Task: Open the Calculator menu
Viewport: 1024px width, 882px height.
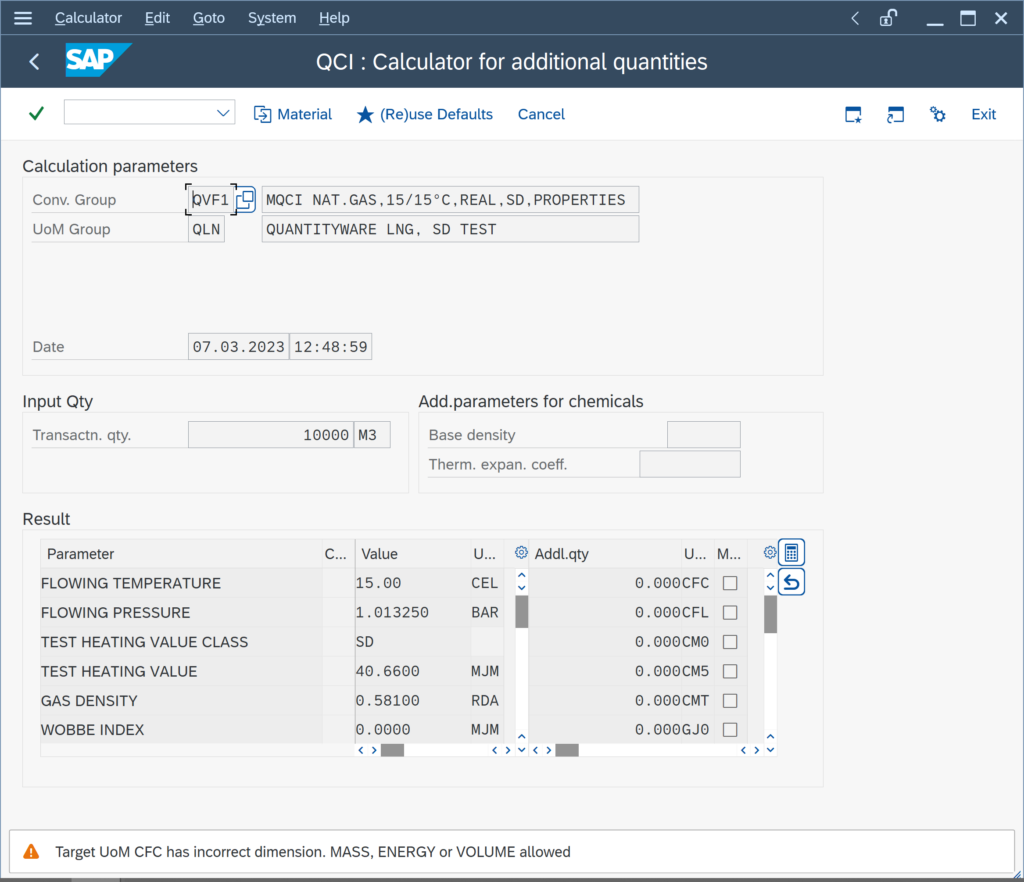Action: tap(88, 18)
